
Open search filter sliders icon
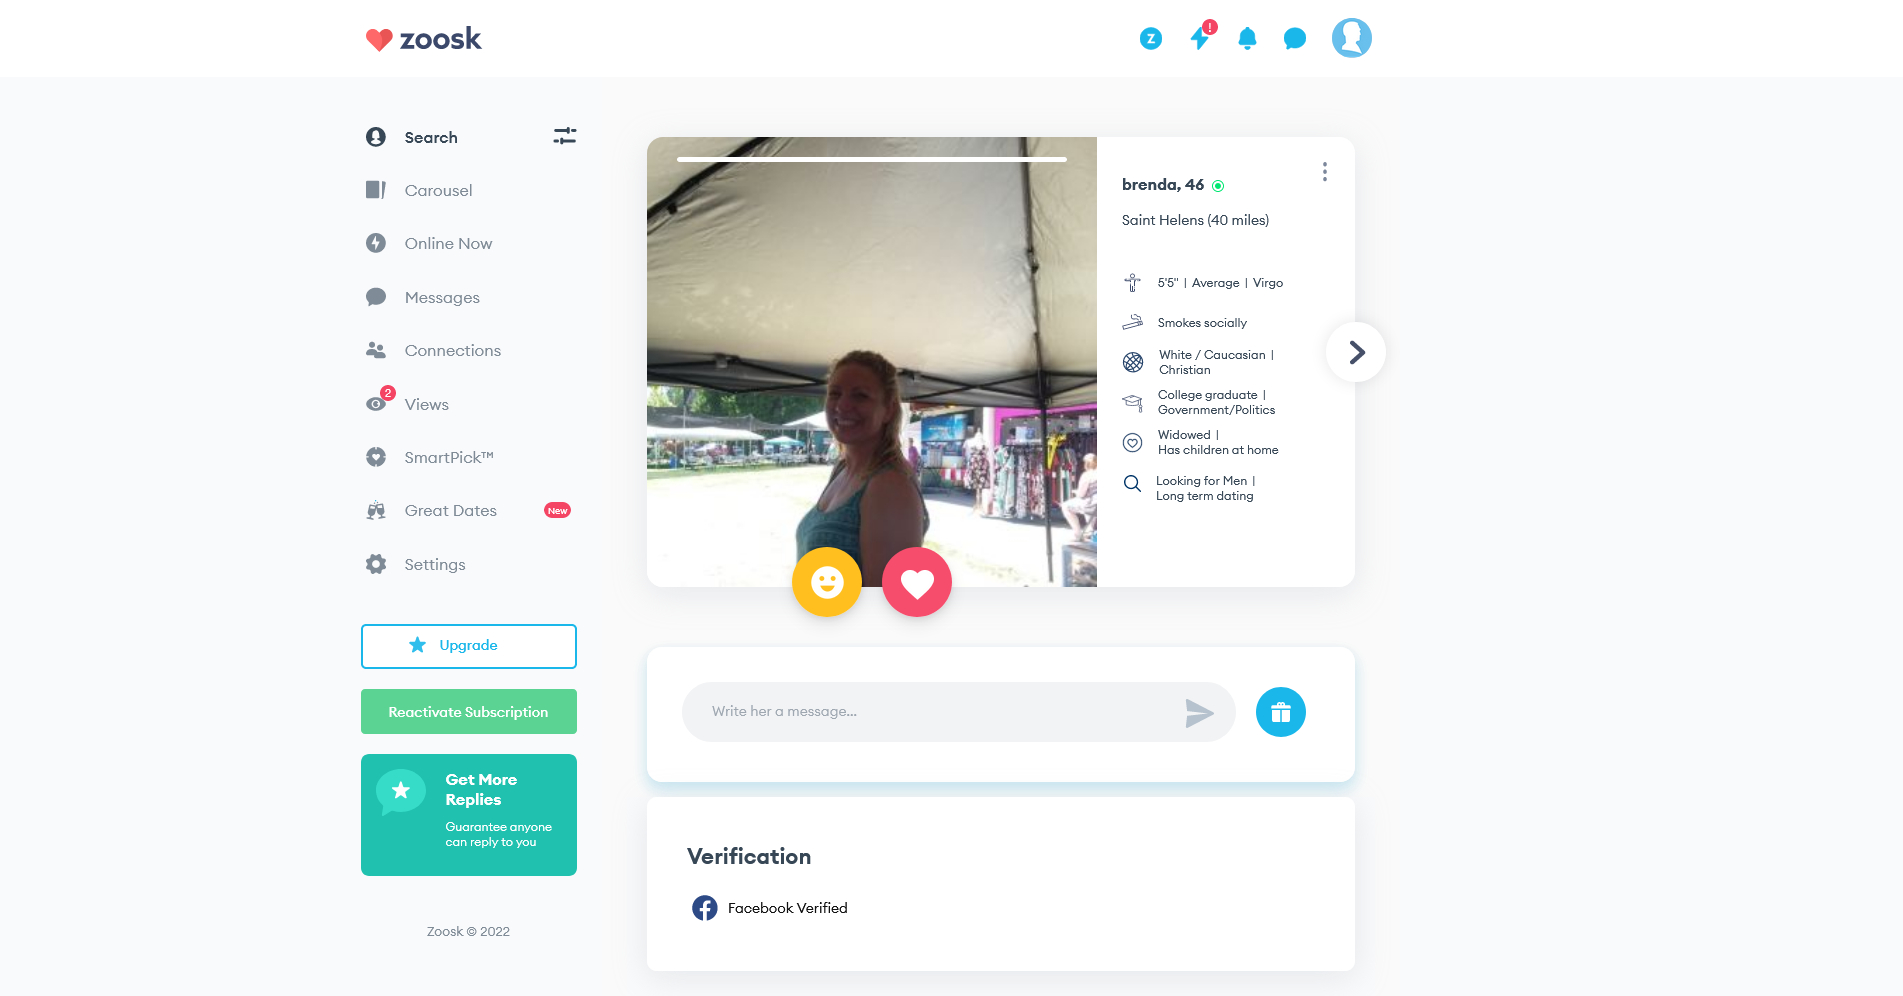[x=565, y=136]
